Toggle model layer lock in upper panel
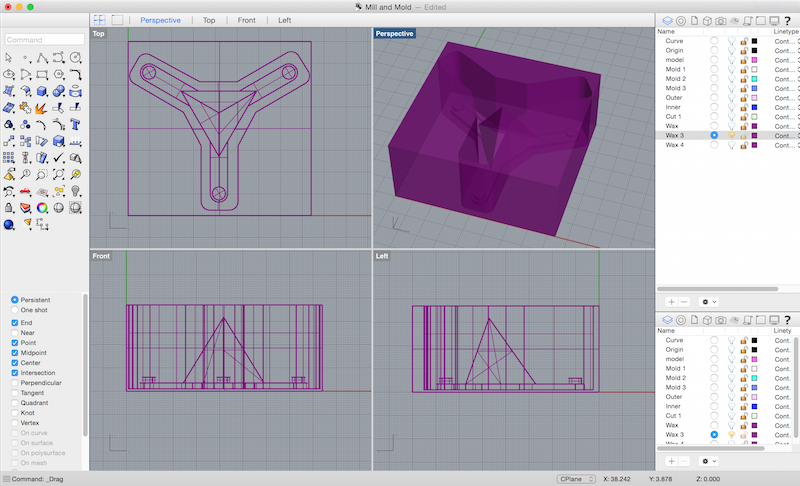The width and height of the screenshot is (800, 486). pyautogui.click(x=744, y=60)
